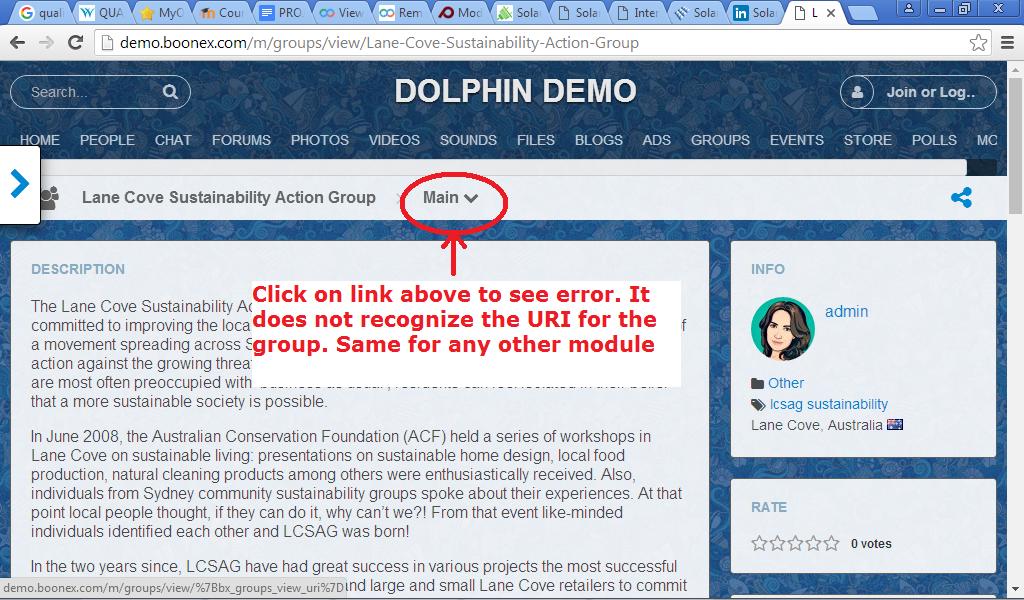
Task: Open the HOME menu item
Action: (39, 140)
